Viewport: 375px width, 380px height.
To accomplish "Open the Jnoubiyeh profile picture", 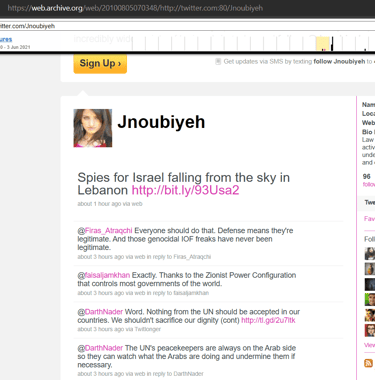I will [93, 128].
